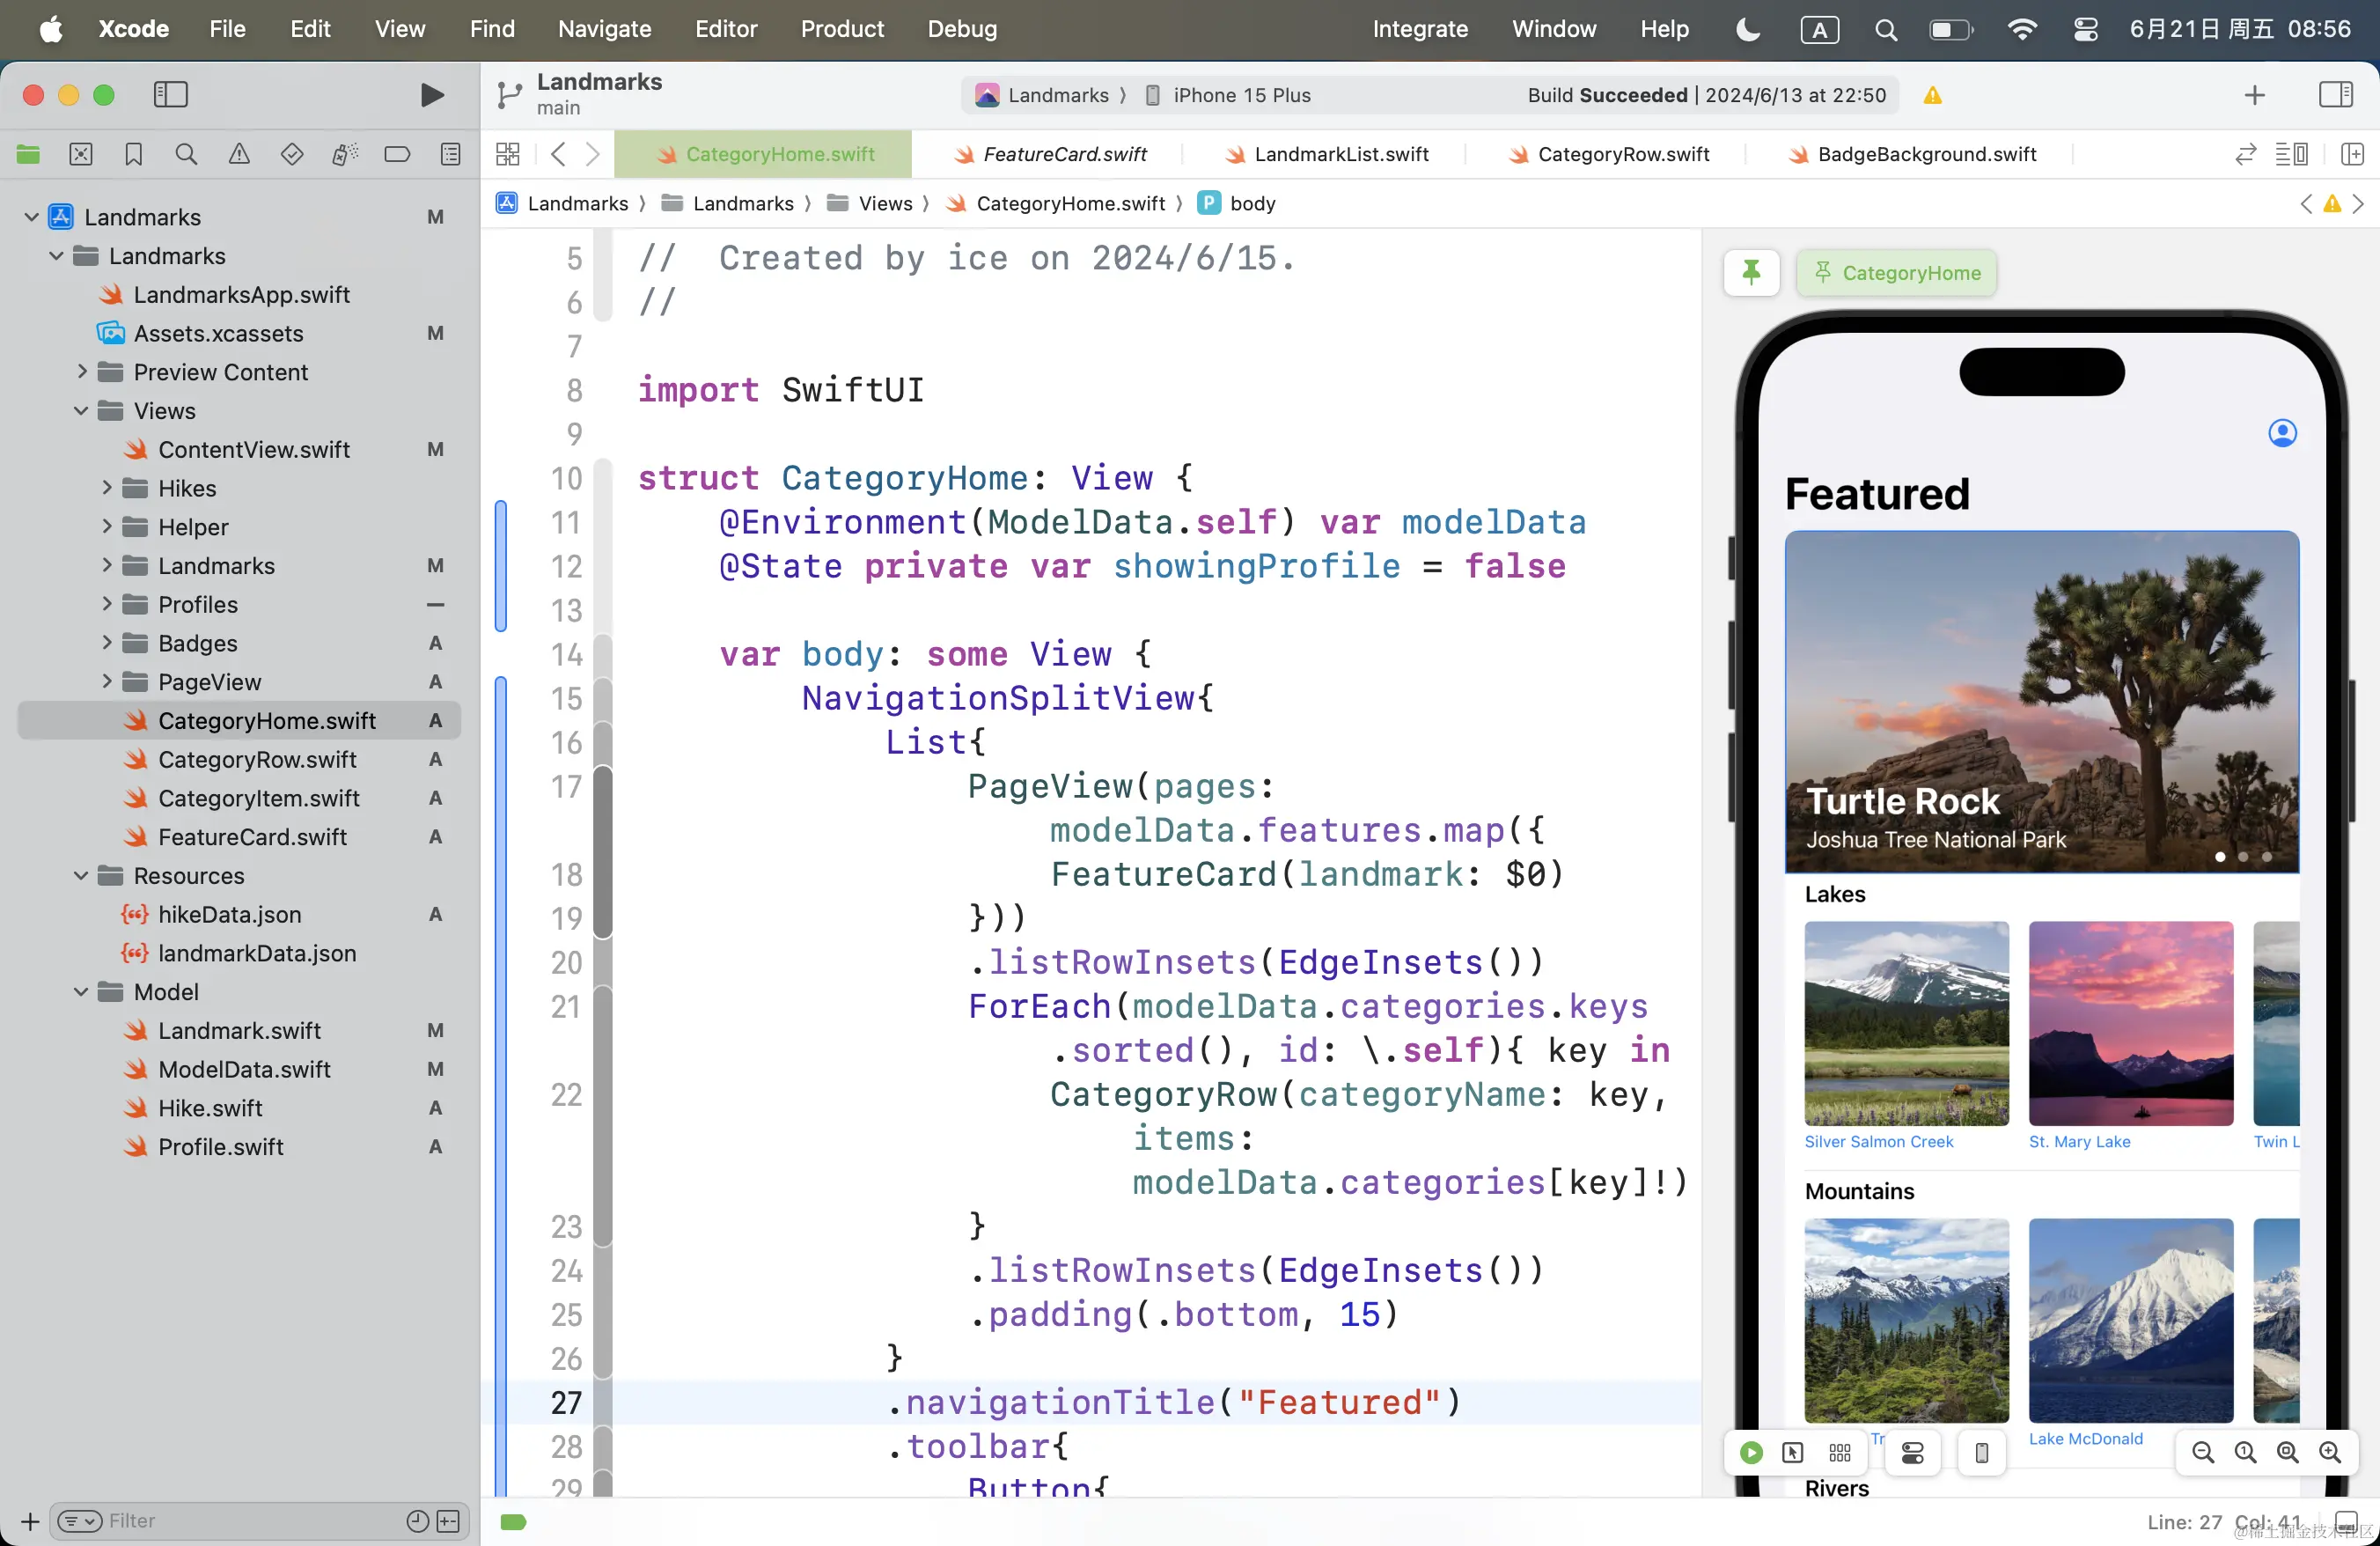Expand the Hikes folder
2380x1546 pixels.
[107, 488]
